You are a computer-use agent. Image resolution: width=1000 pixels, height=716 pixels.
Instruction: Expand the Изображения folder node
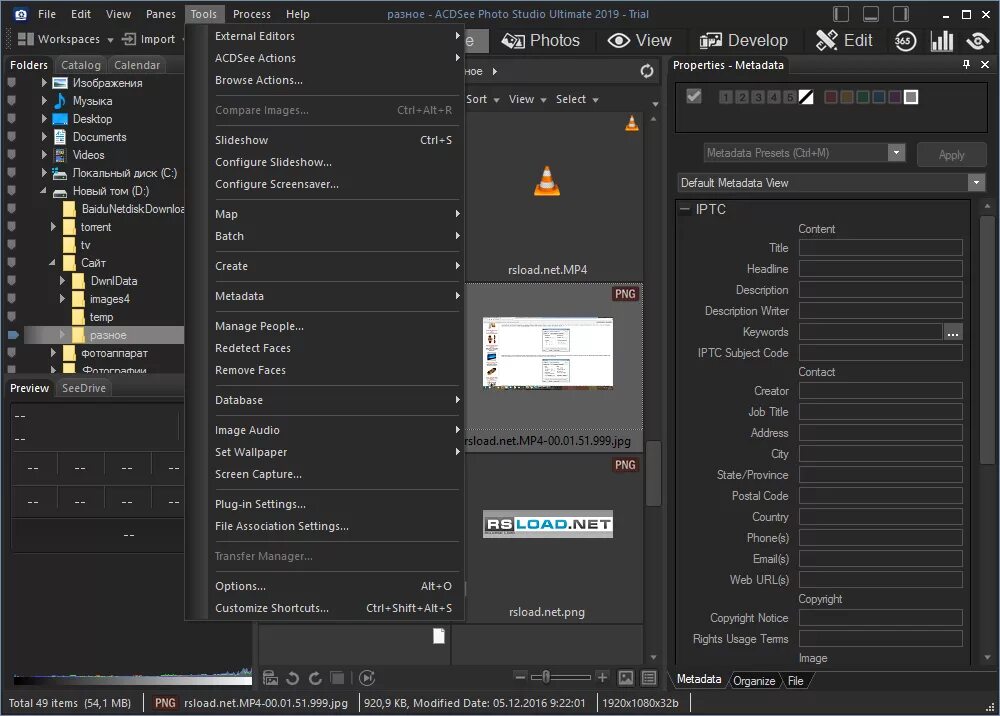tap(44, 82)
